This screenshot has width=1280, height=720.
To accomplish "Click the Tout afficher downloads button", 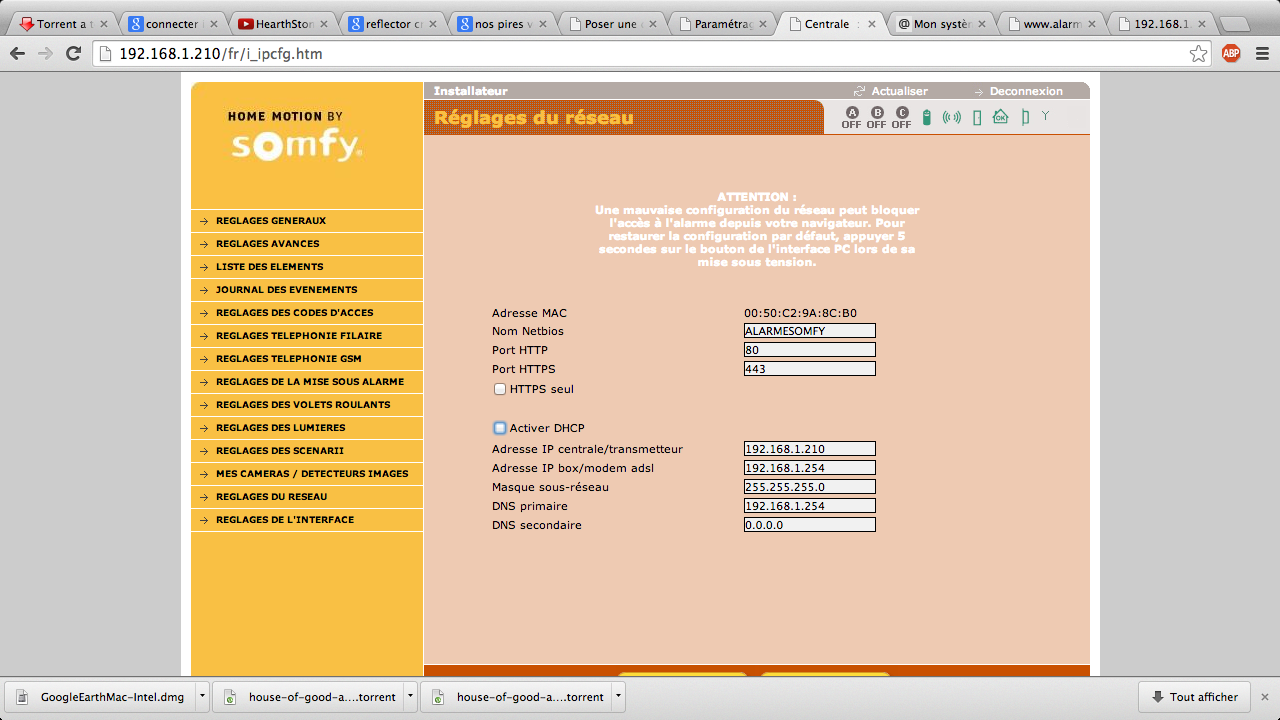I will tap(1194, 697).
